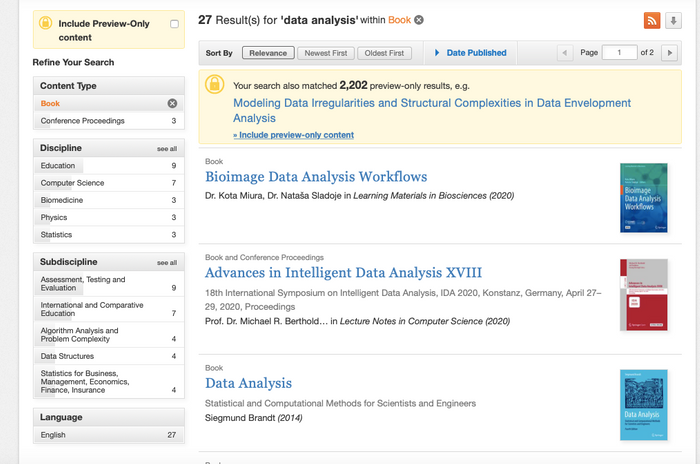
Task: Click the page number input field
Action: (x=619, y=53)
